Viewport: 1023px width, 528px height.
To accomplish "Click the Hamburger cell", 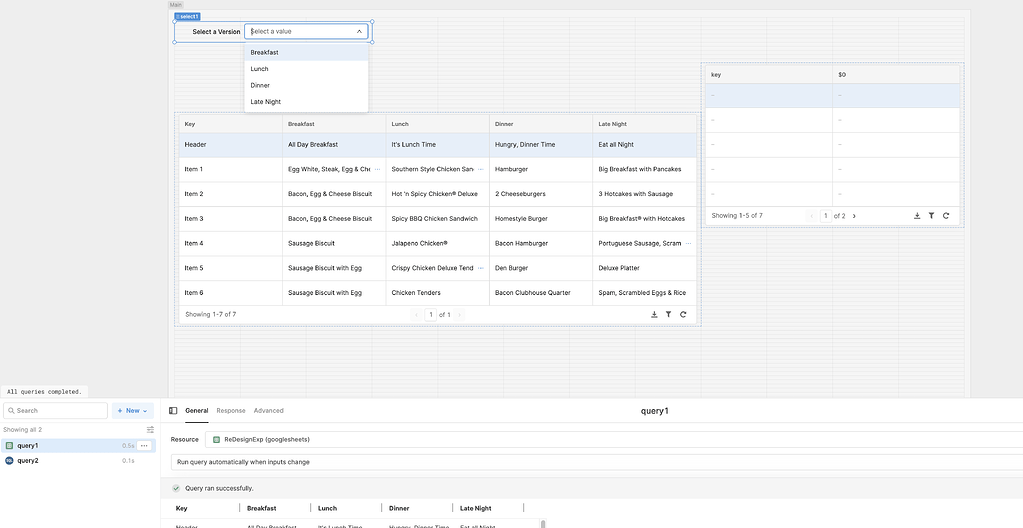I will 541,169.
